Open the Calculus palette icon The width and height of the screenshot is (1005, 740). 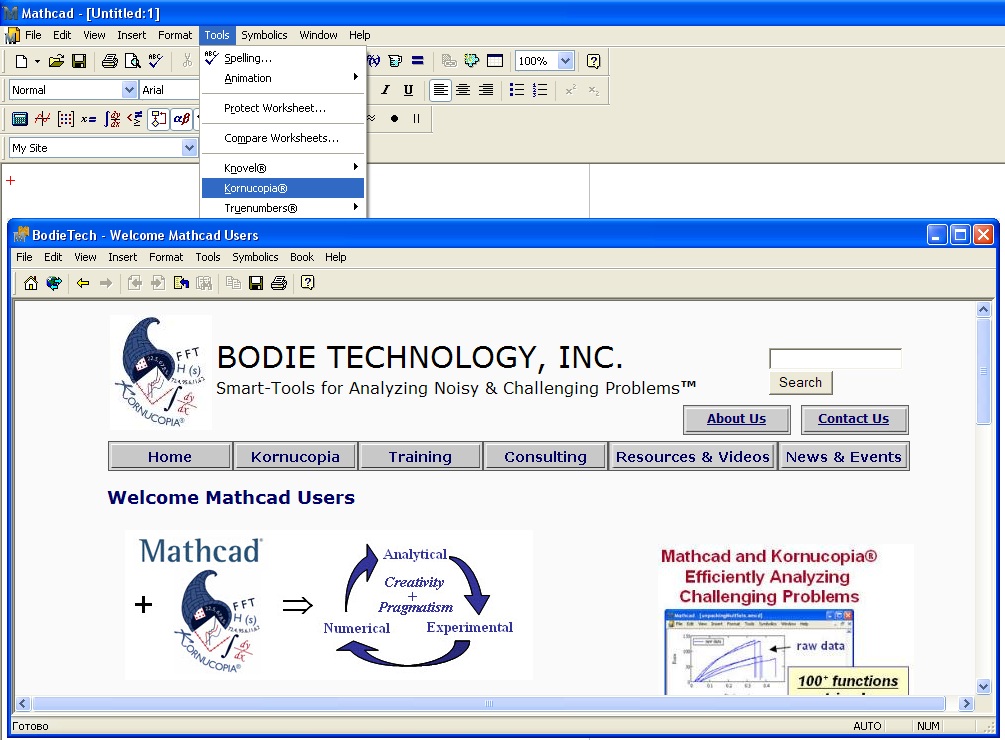112,119
